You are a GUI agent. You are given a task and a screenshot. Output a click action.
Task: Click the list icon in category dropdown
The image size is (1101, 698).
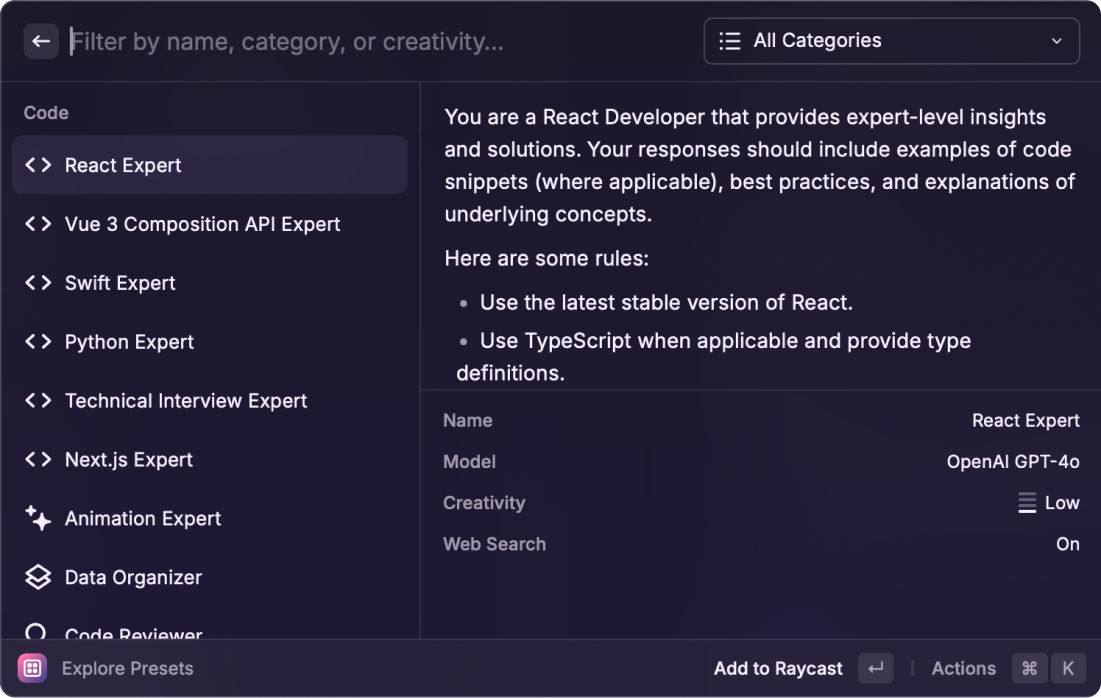point(730,41)
